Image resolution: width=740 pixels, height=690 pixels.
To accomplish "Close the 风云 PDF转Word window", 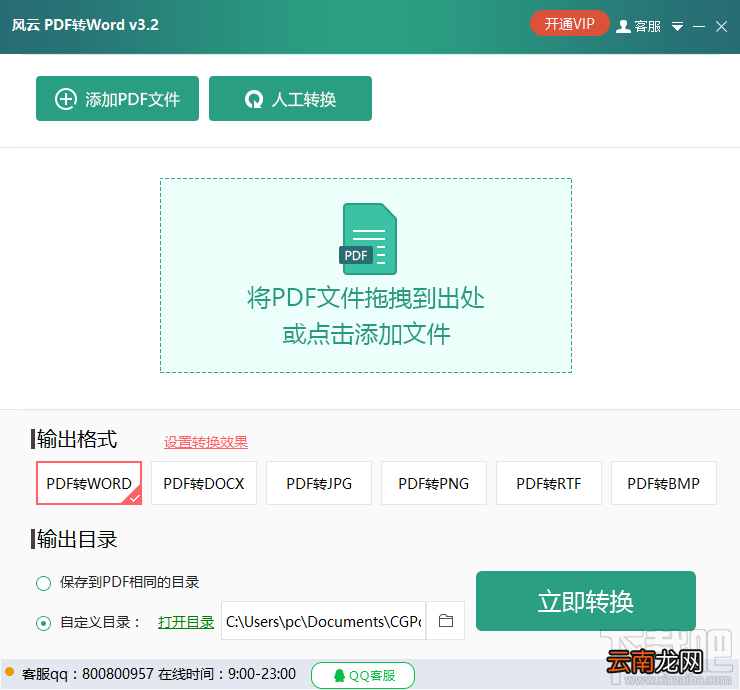I will (x=721, y=26).
